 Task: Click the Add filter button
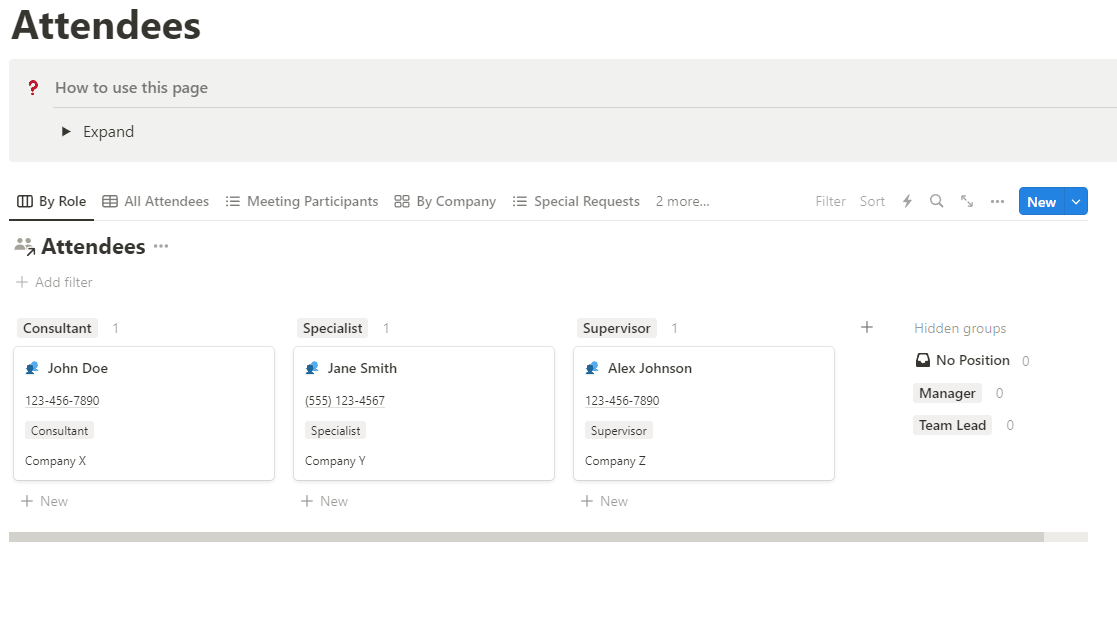[55, 282]
